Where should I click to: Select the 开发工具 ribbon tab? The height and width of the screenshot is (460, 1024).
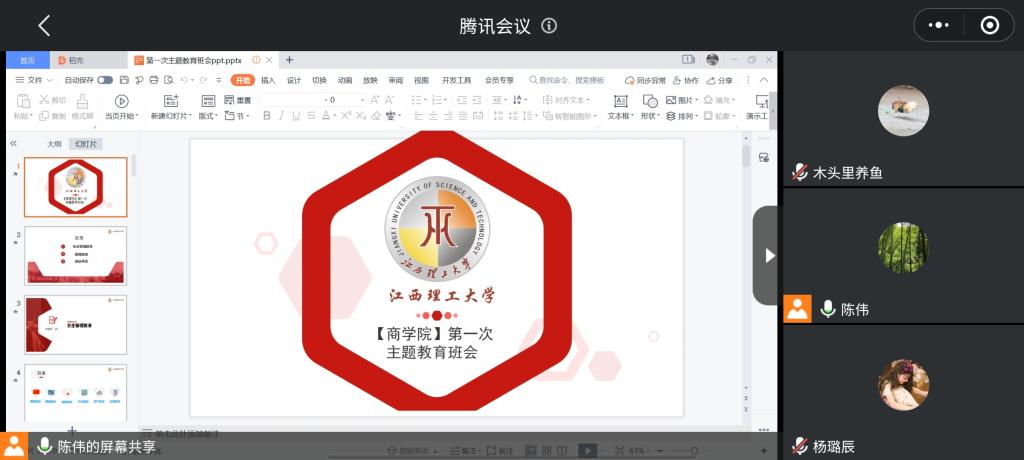pos(456,80)
